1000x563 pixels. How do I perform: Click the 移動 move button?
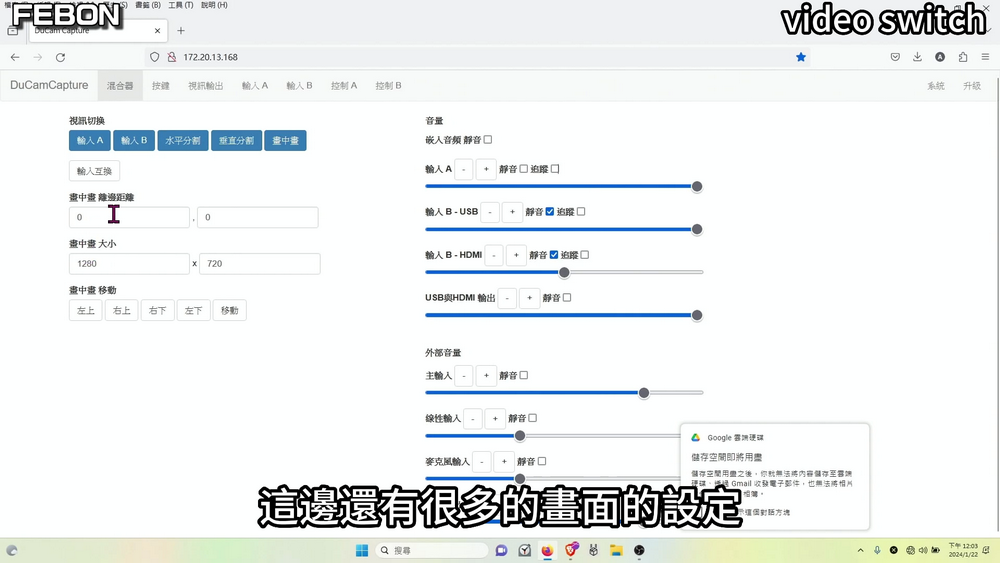(x=230, y=311)
